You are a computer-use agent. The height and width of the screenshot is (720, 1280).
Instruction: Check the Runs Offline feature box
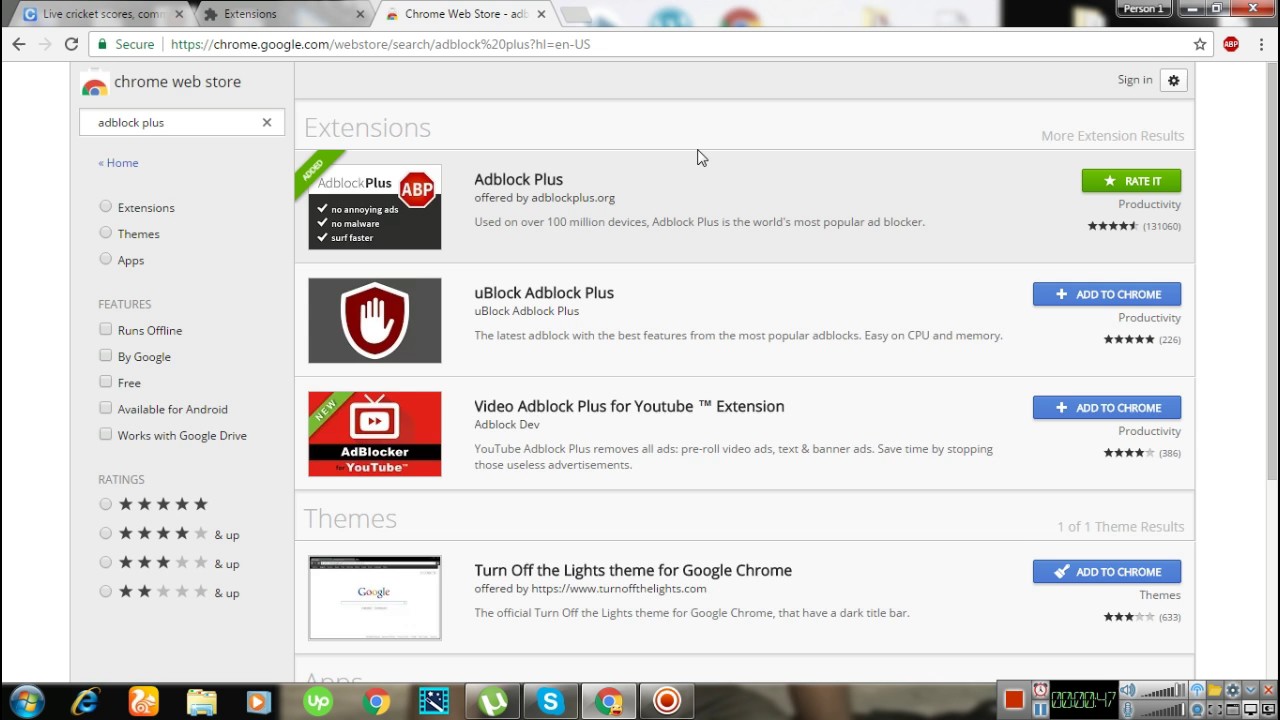[x=106, y=329]
